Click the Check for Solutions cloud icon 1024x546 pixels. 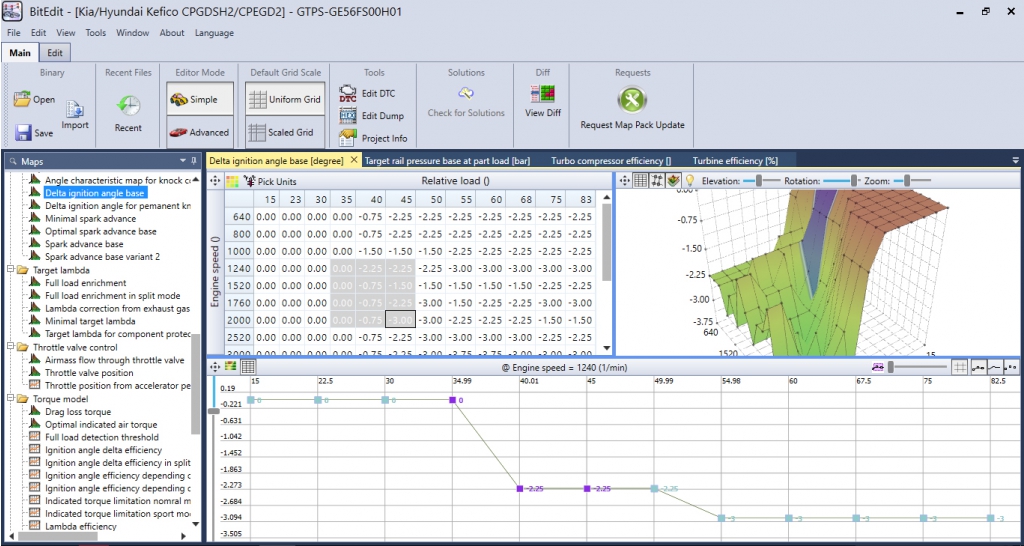tap(466, 93)
